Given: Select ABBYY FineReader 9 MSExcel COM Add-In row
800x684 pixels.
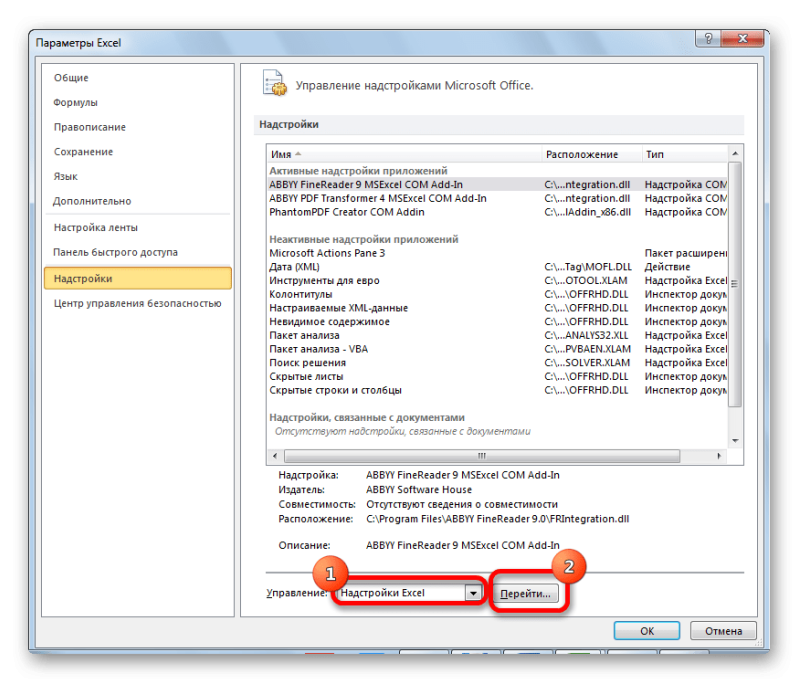Looking at the screenshot, I should [x=497, y=185].
